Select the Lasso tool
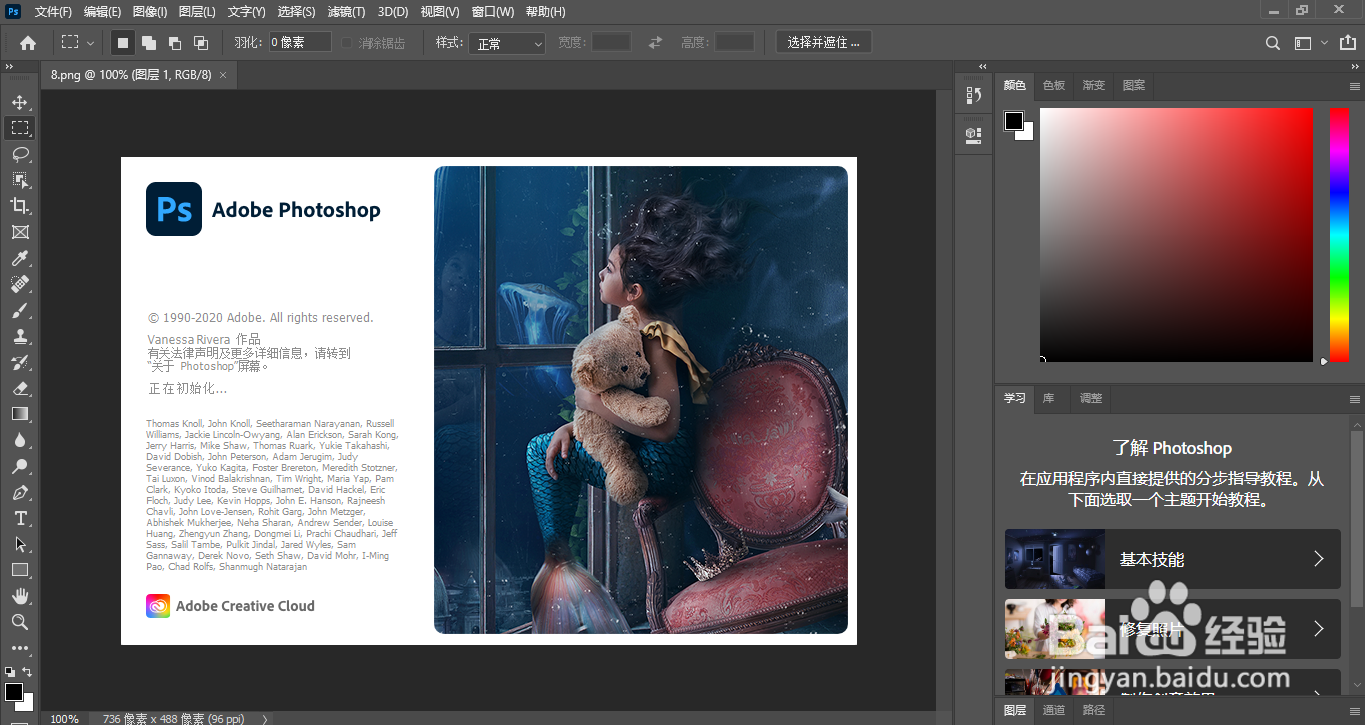This screenshot has height=725, width=1365. (20, 154)
